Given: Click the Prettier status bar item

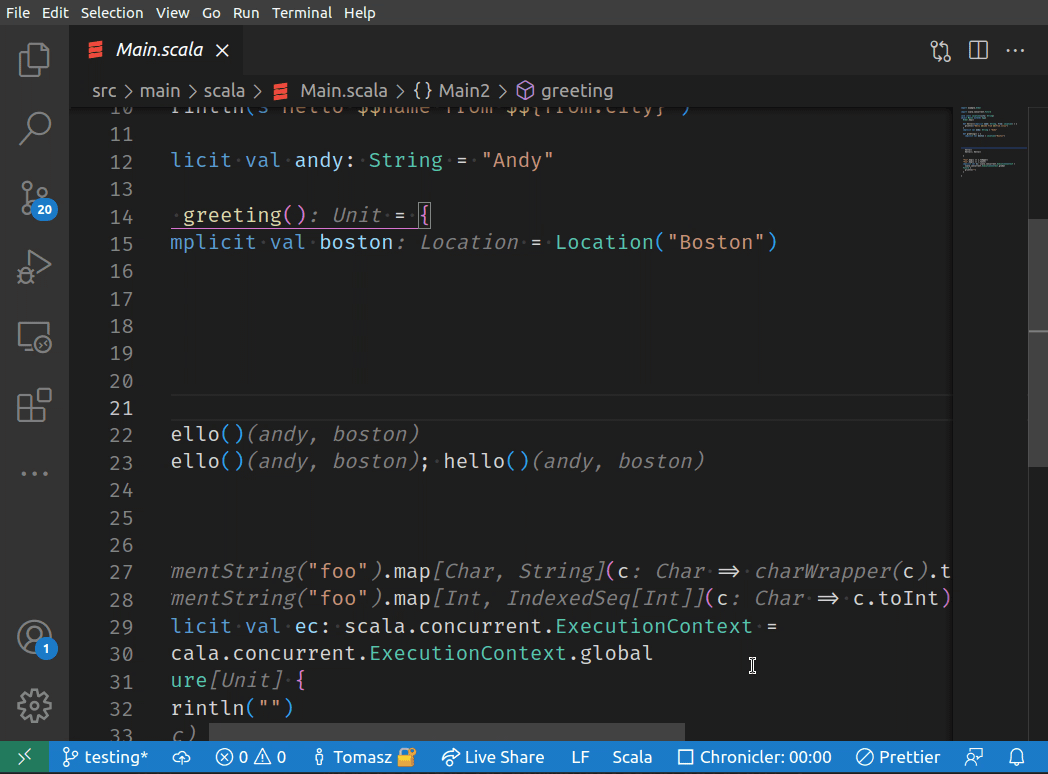Looking at the screenshot, I should 898,757.
